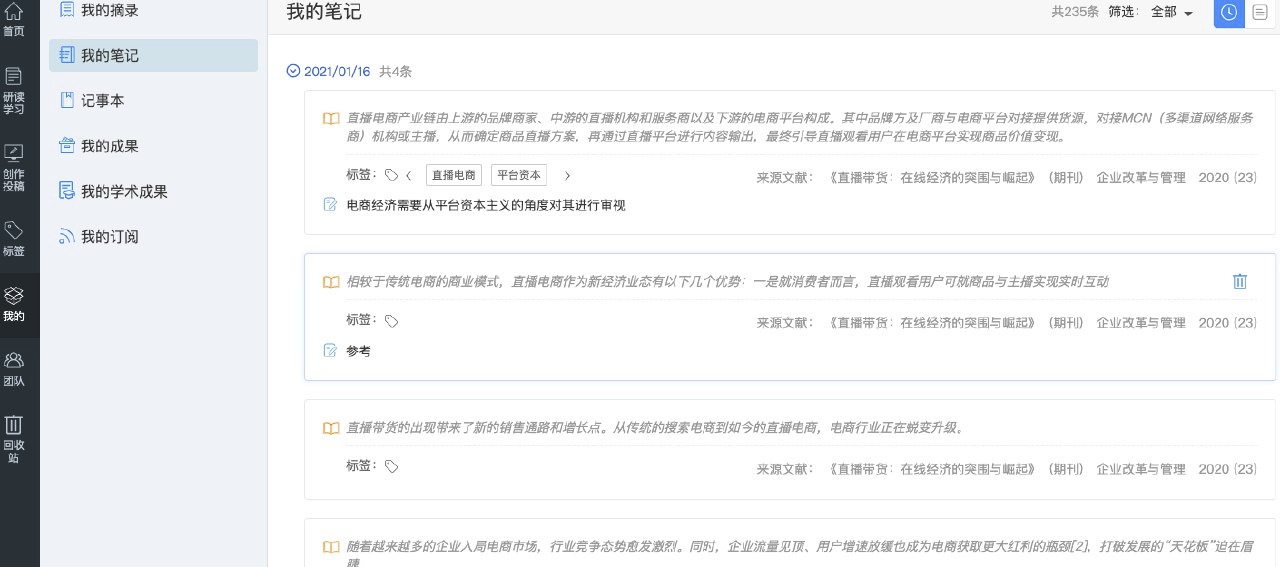Click book icon of 直播电商产业链 excerpt

tap(331, 118)
